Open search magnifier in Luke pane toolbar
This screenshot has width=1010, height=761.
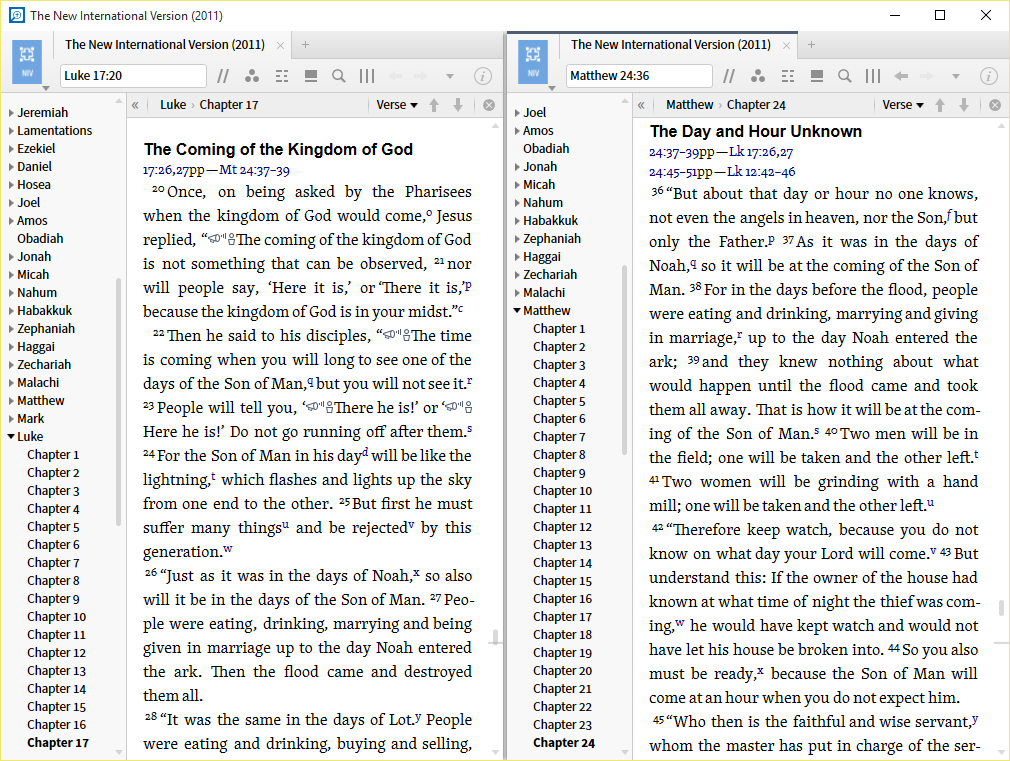point(339,76)
